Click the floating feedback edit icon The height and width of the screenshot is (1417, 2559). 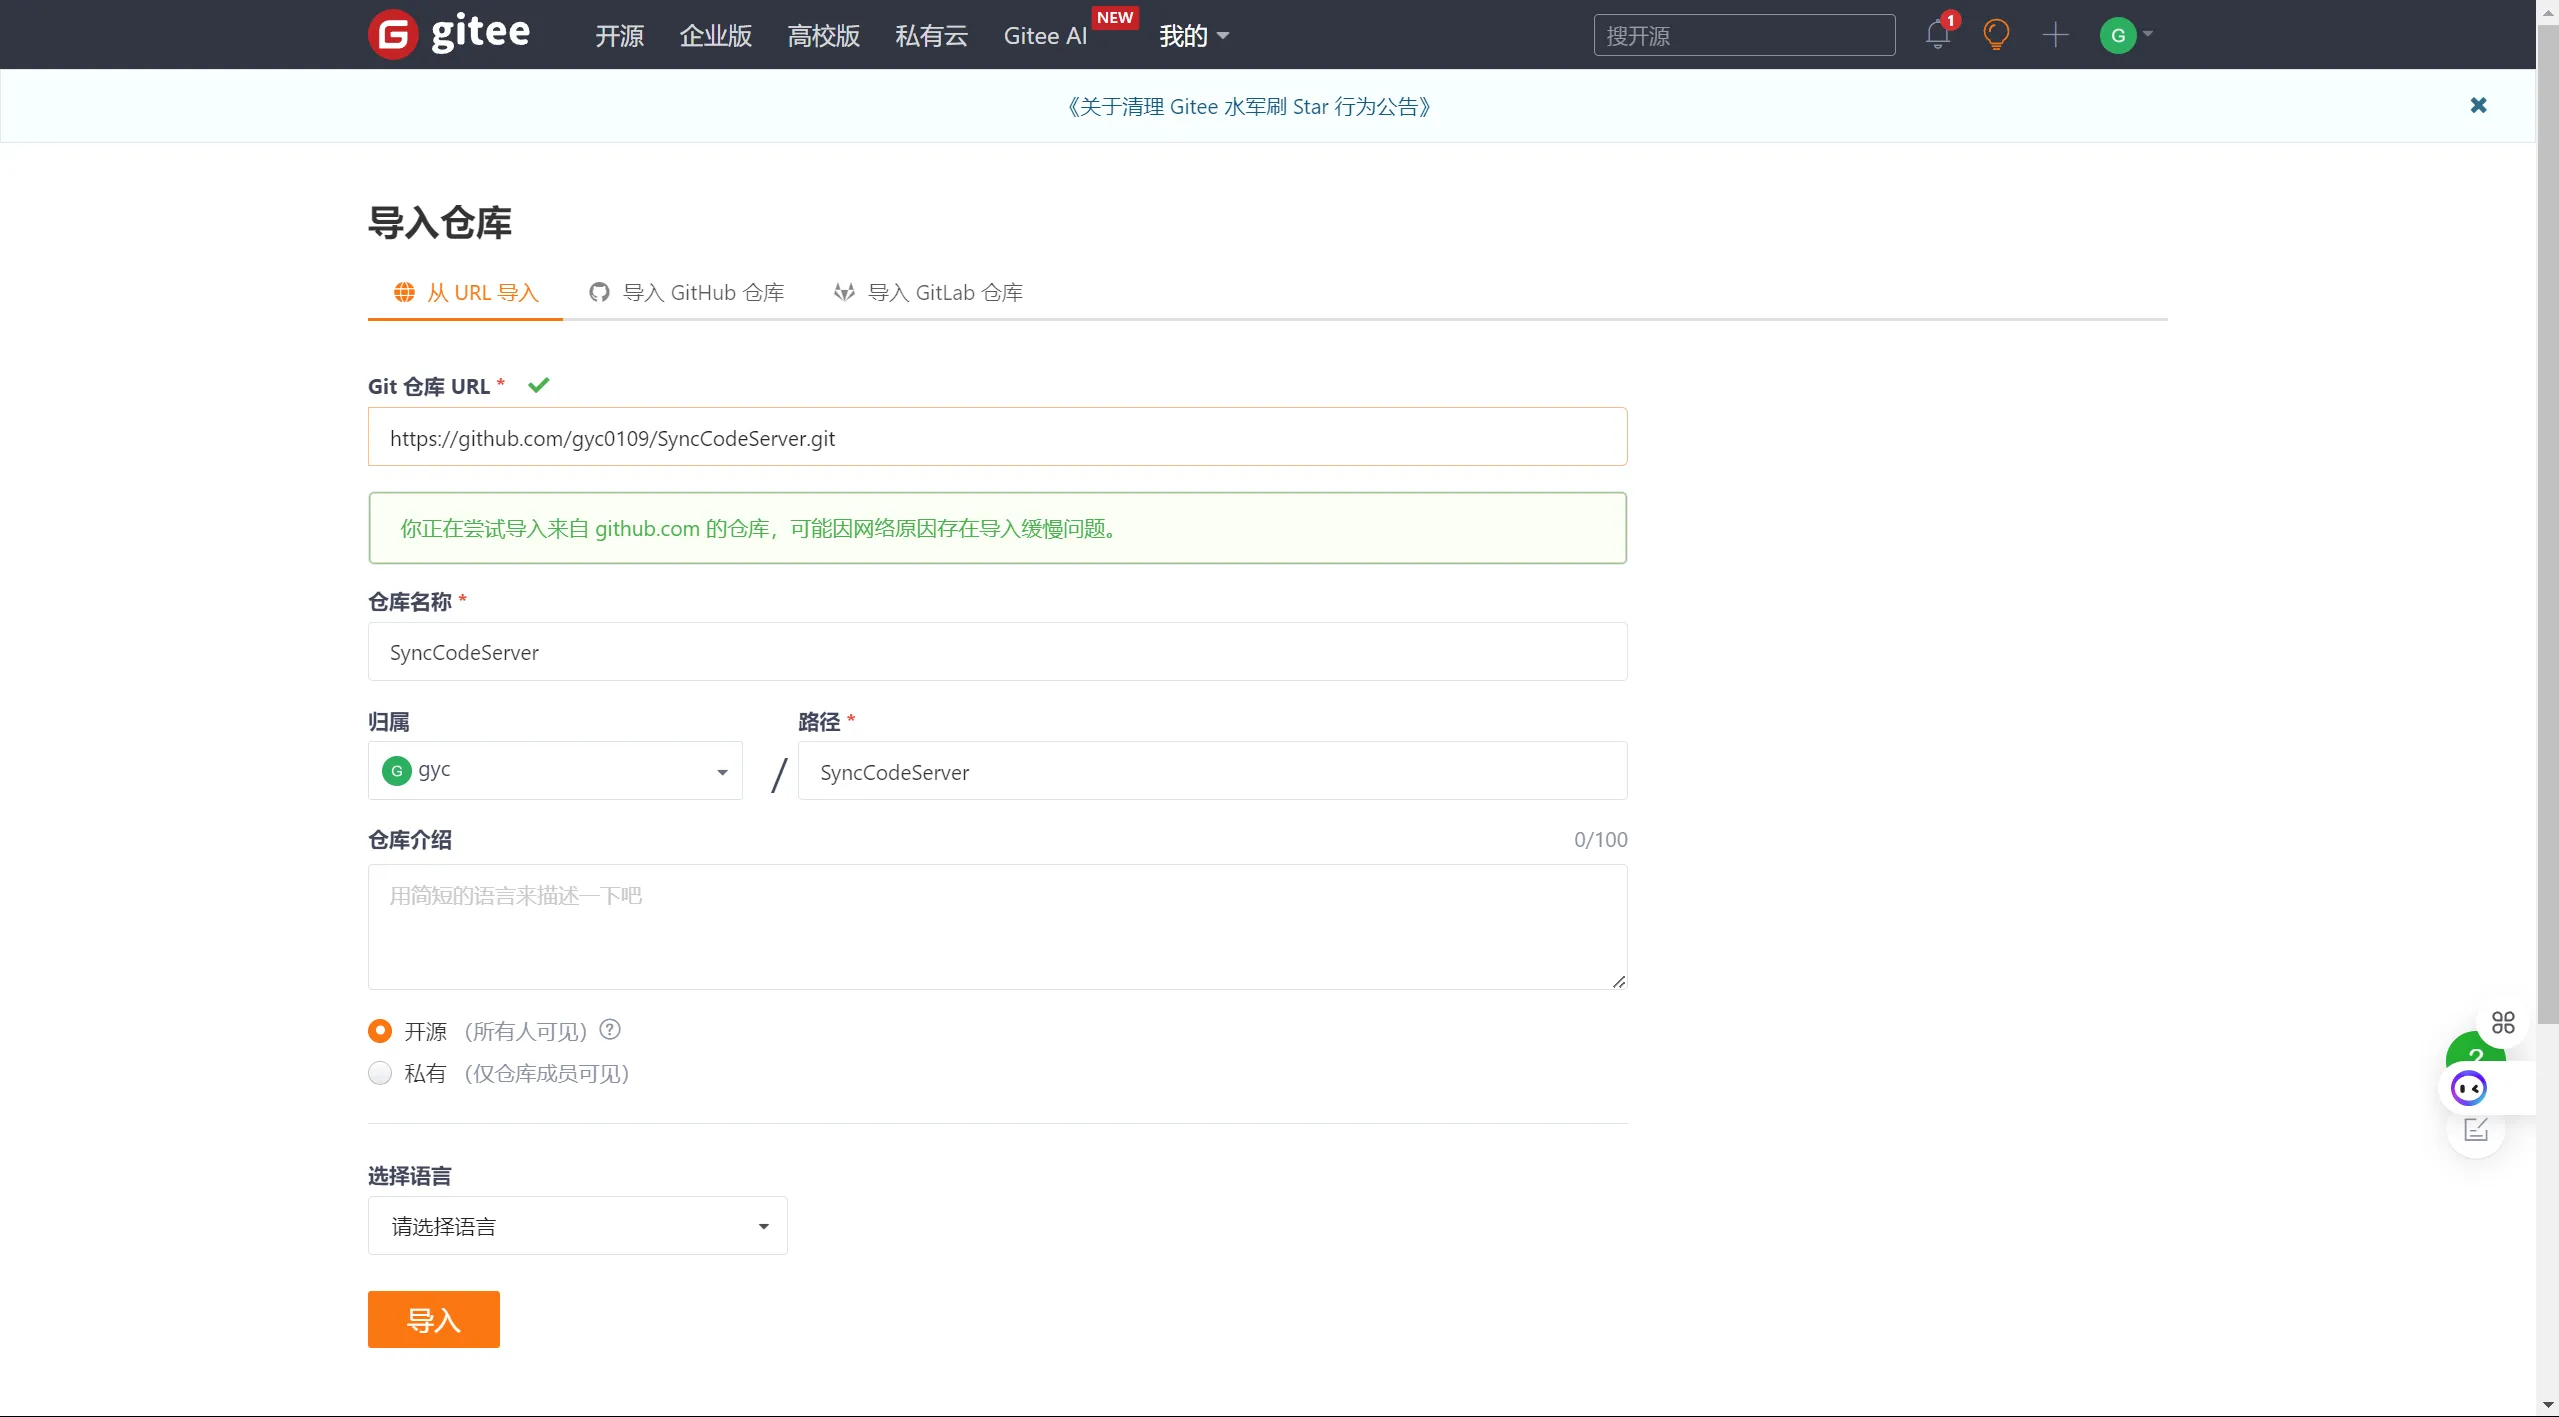pos(2476,1131)
